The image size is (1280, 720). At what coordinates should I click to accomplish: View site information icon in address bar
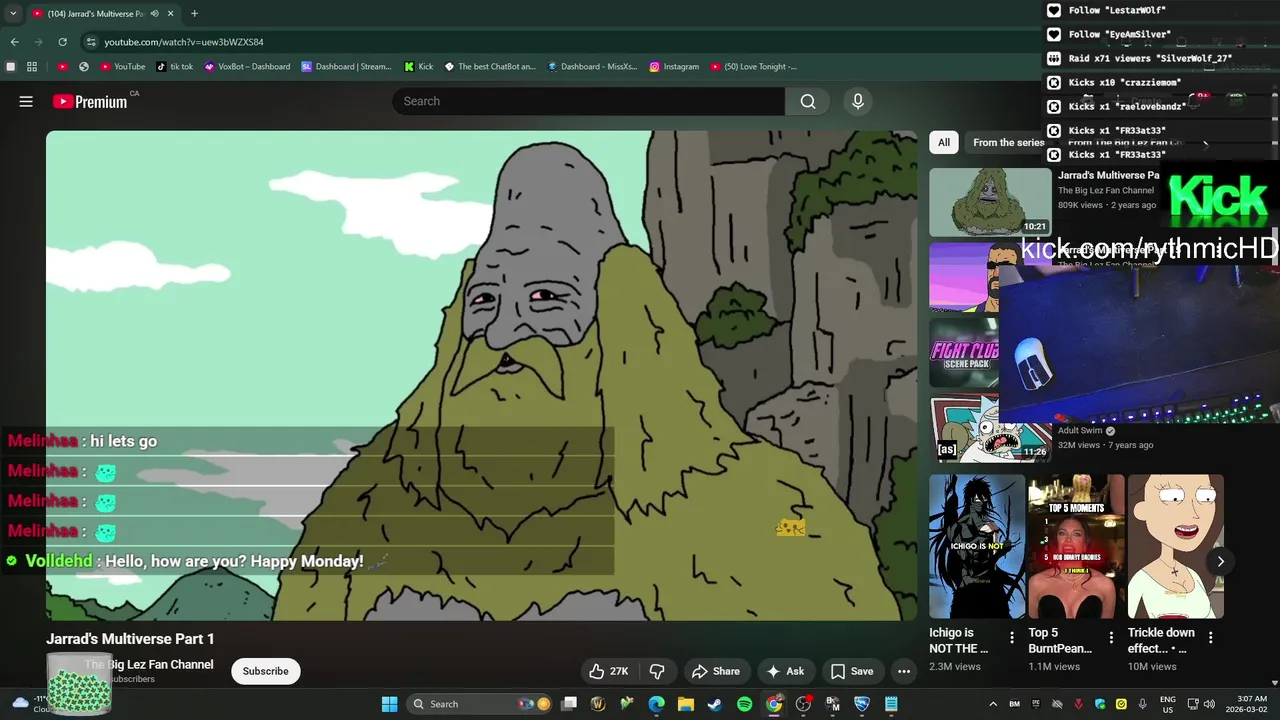91,42
